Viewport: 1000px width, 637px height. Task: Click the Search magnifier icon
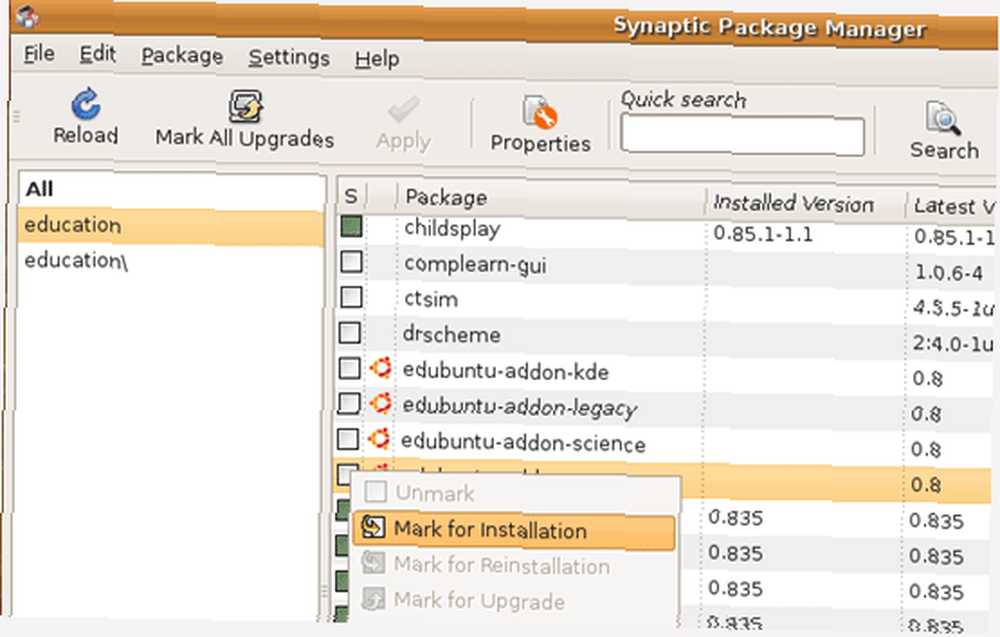943,119
